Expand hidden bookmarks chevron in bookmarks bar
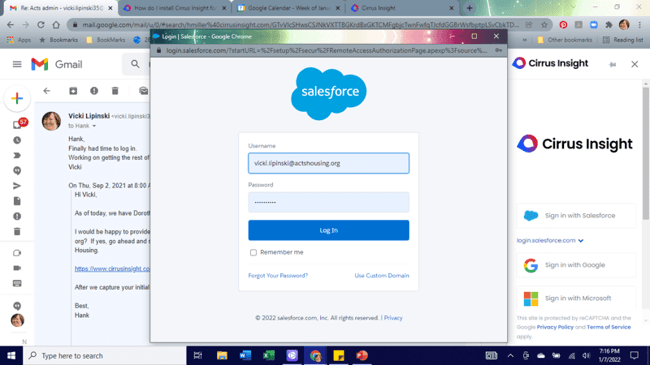 525,40
